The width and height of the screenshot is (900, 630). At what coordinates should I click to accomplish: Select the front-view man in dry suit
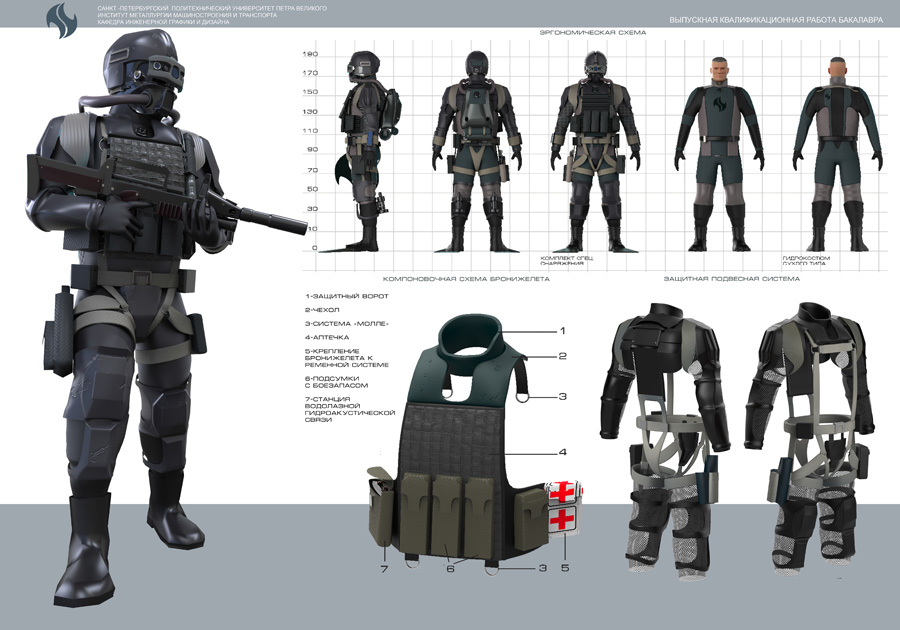point(719,154)
